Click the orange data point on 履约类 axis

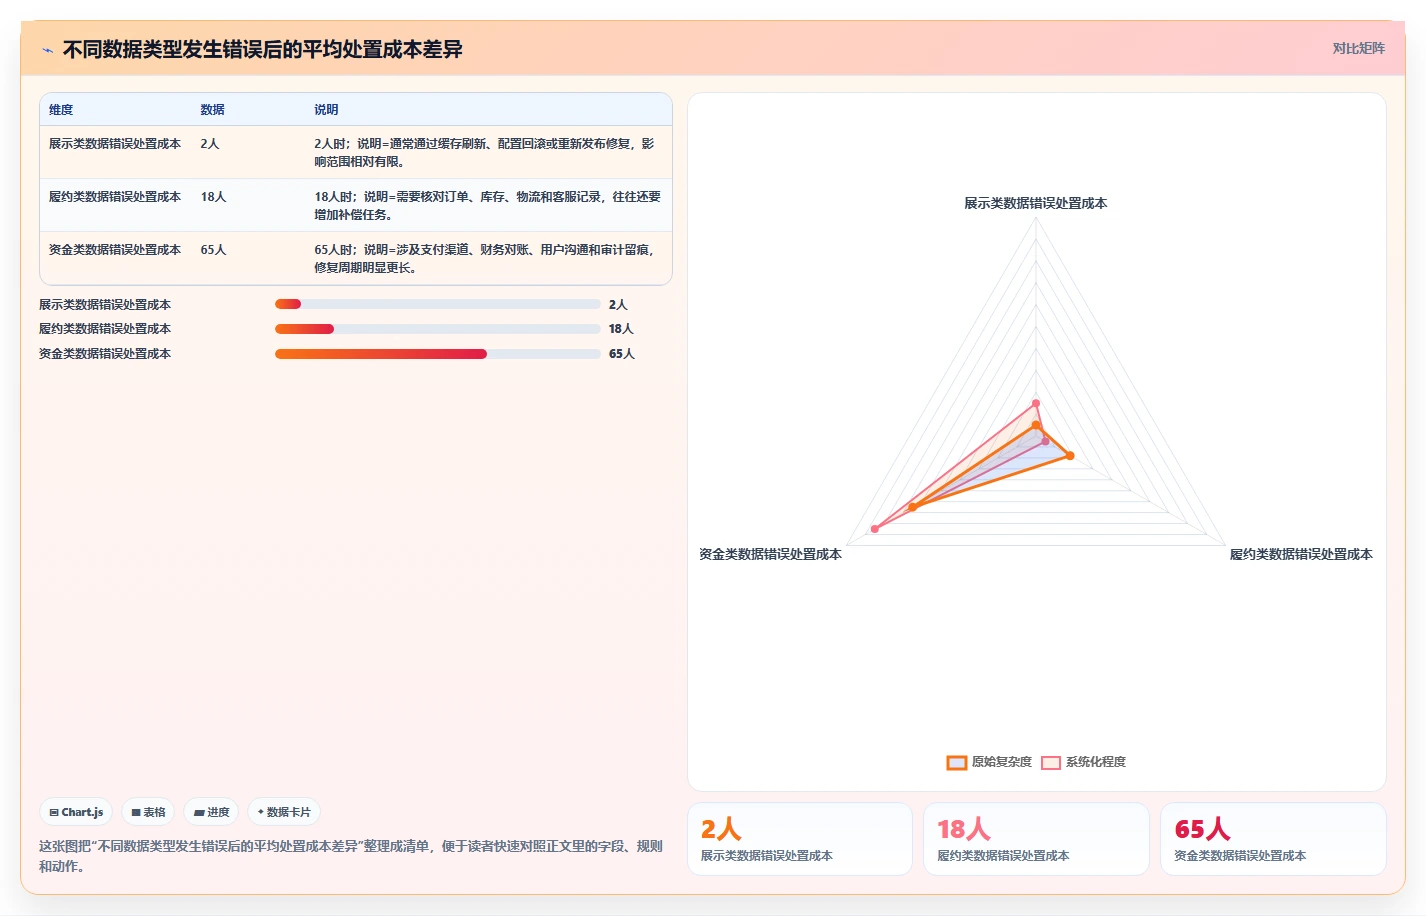(x=1070, y=456)
